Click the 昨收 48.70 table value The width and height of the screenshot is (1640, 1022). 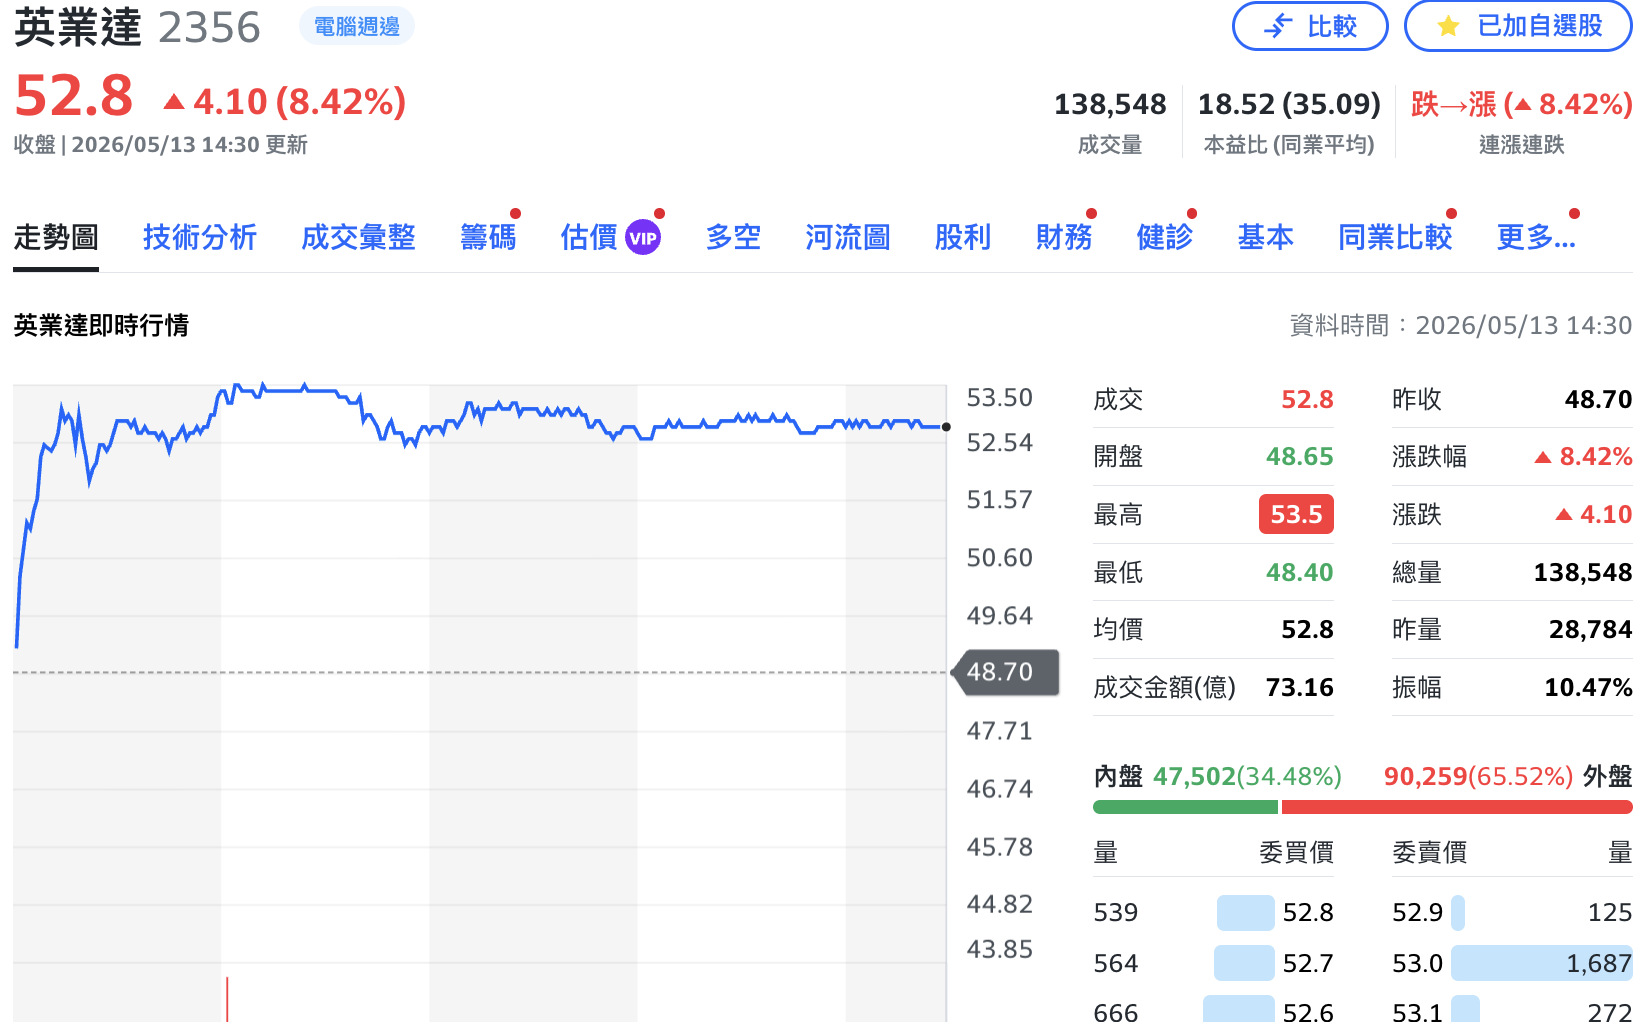click(x=1598, y=399)
